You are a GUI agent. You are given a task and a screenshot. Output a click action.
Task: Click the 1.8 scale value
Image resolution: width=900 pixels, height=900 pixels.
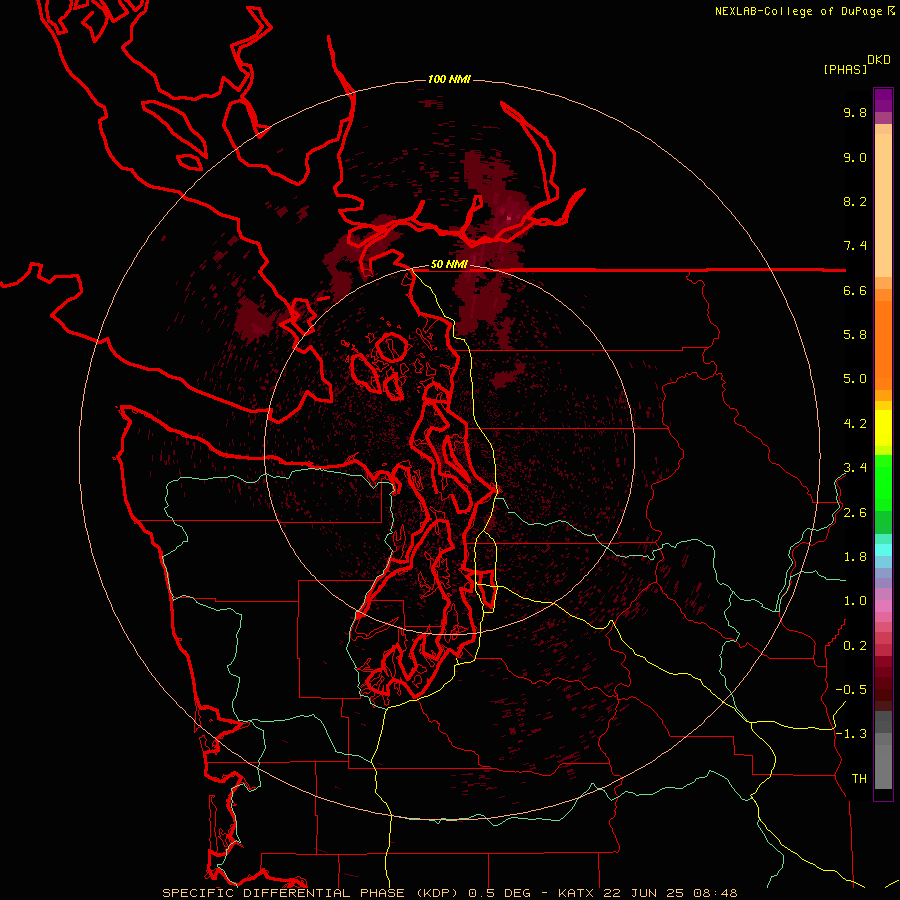click(x=855, y=557)
